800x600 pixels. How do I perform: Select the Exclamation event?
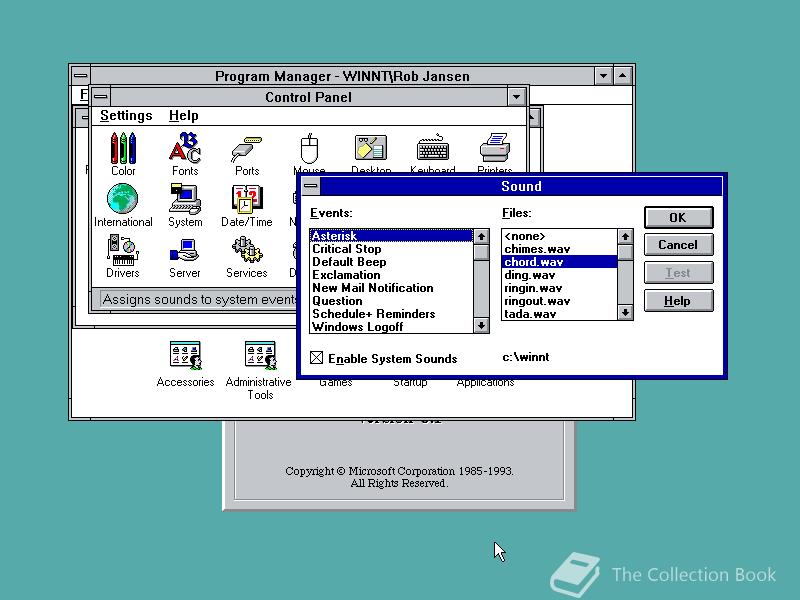pos(391,275)
